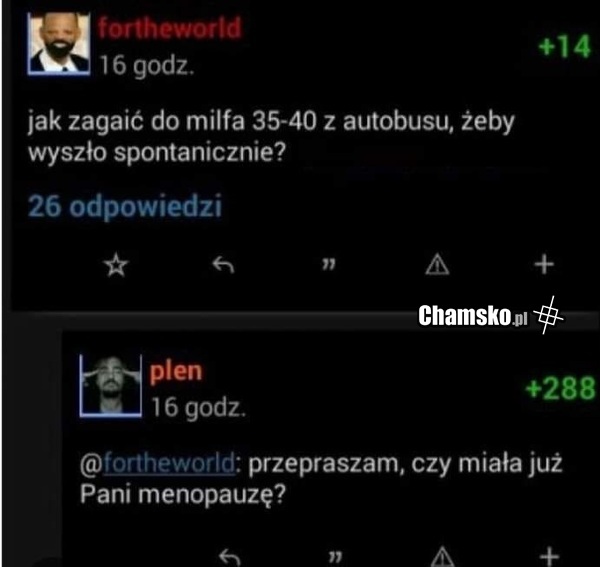Upvote plen's comment with plus icon
The width and height of the screenshot is (600, 567).
click(550, 557)
